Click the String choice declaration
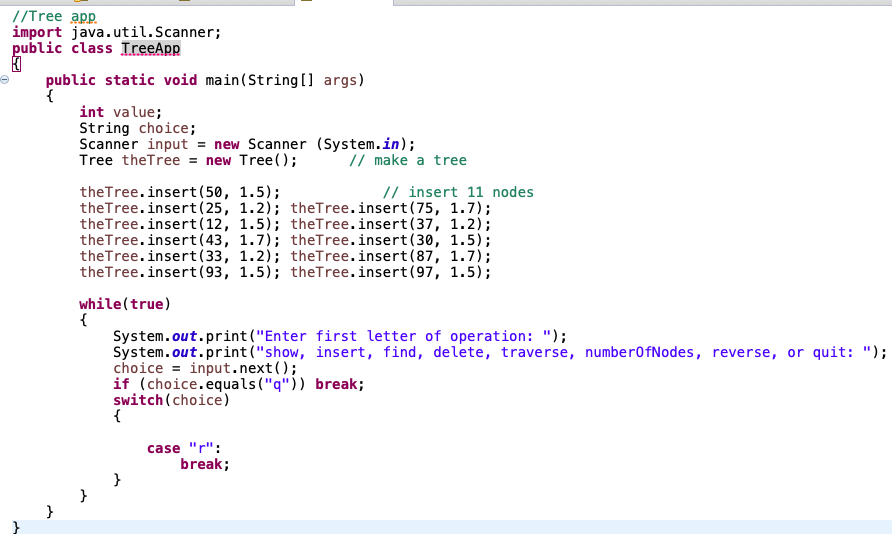The width and height of the screenshot is (892, 534). tap(138, 128)
